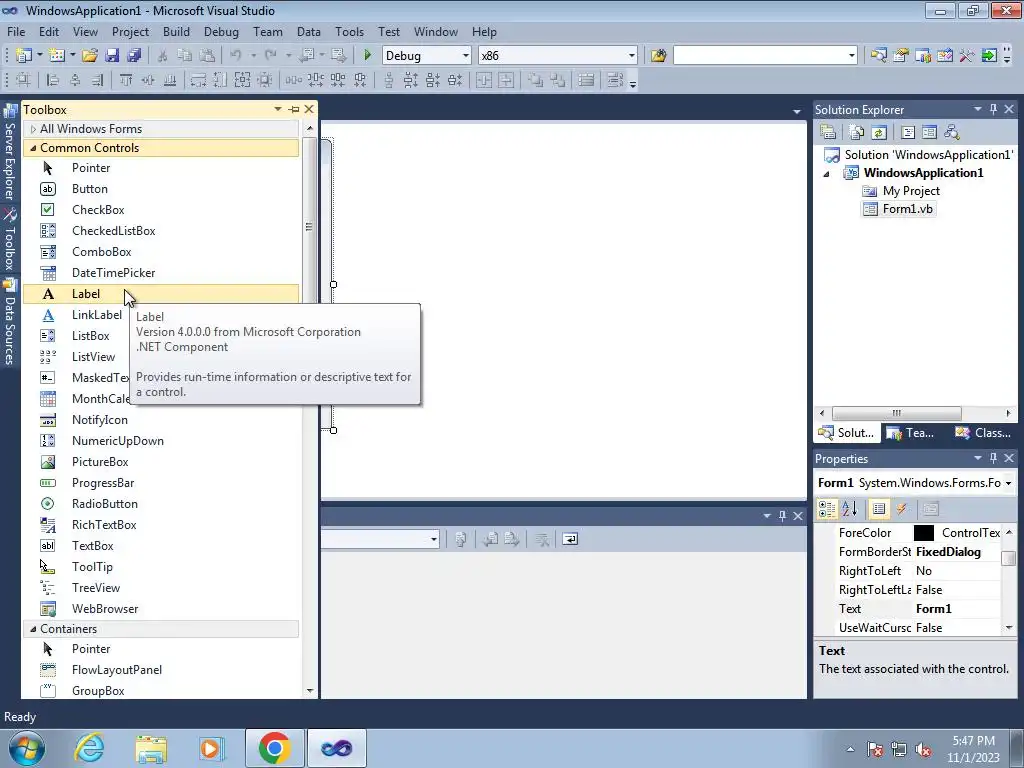Select the Button control in Toolbox
Viewport: 1024px width, 768px height.
click(161, 189)
